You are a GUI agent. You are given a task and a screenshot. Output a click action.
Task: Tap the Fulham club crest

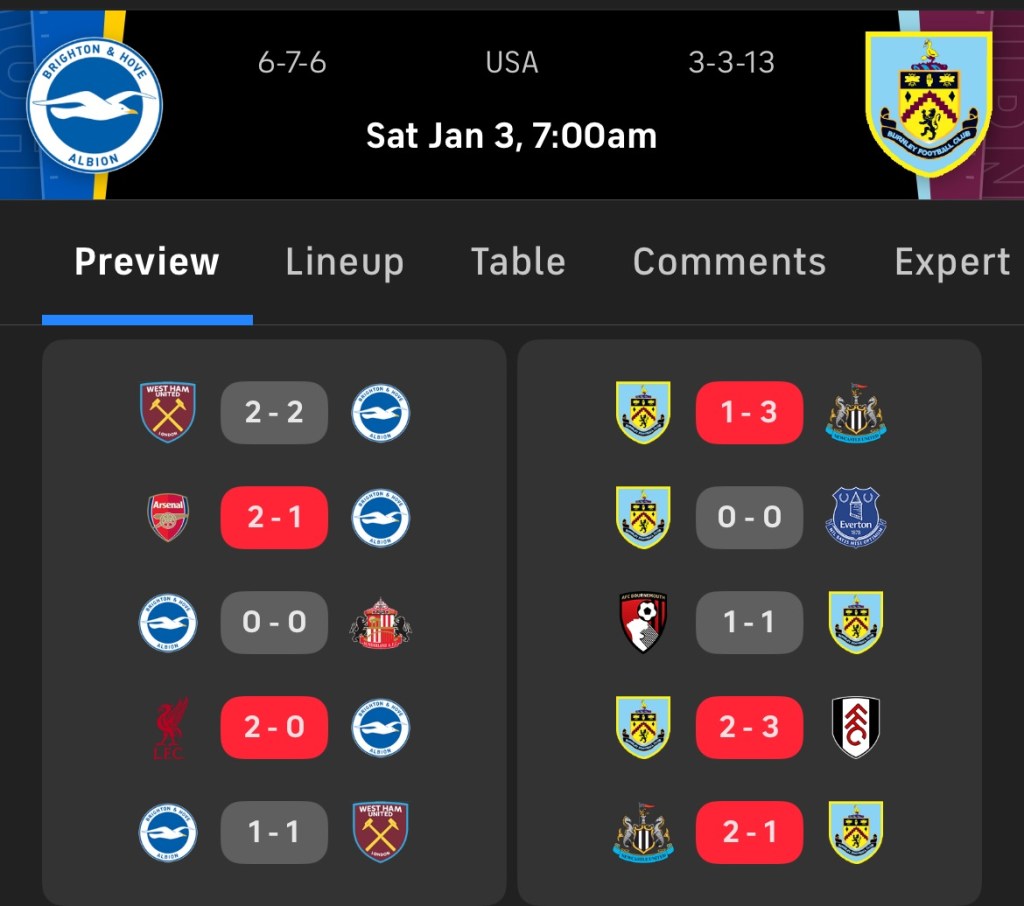856,727
